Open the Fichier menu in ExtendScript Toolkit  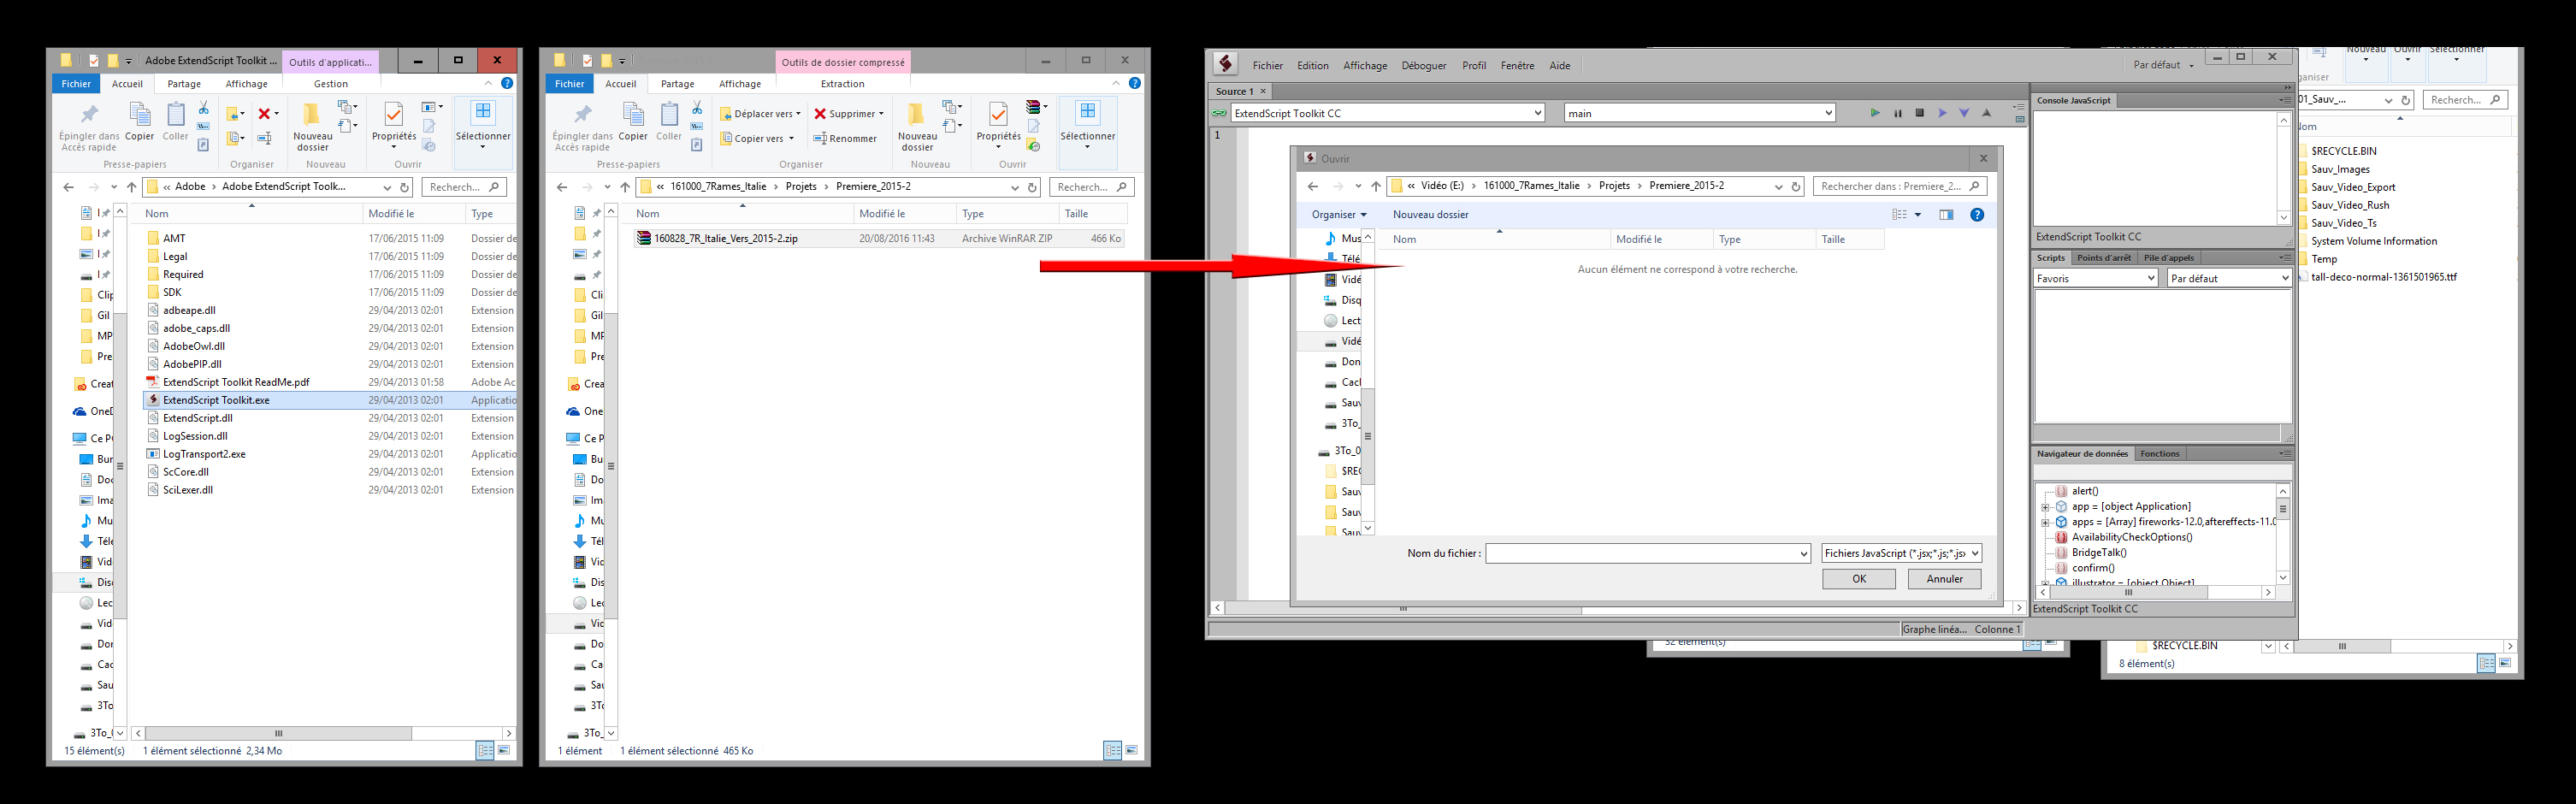pos(1267,66)
